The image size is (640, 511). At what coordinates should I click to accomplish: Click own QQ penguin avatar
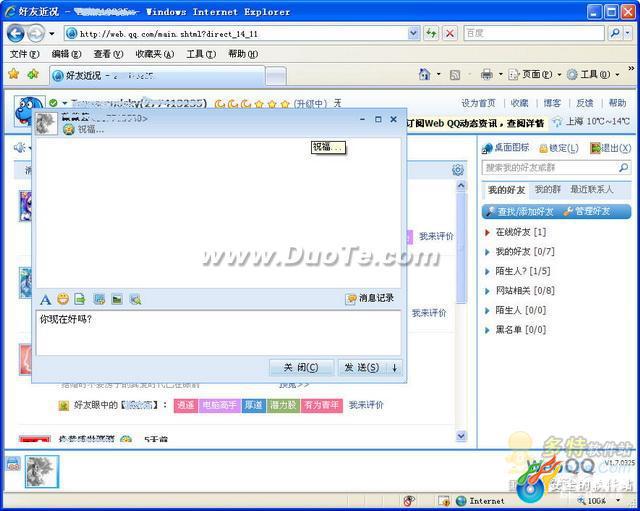coord(29,111)
